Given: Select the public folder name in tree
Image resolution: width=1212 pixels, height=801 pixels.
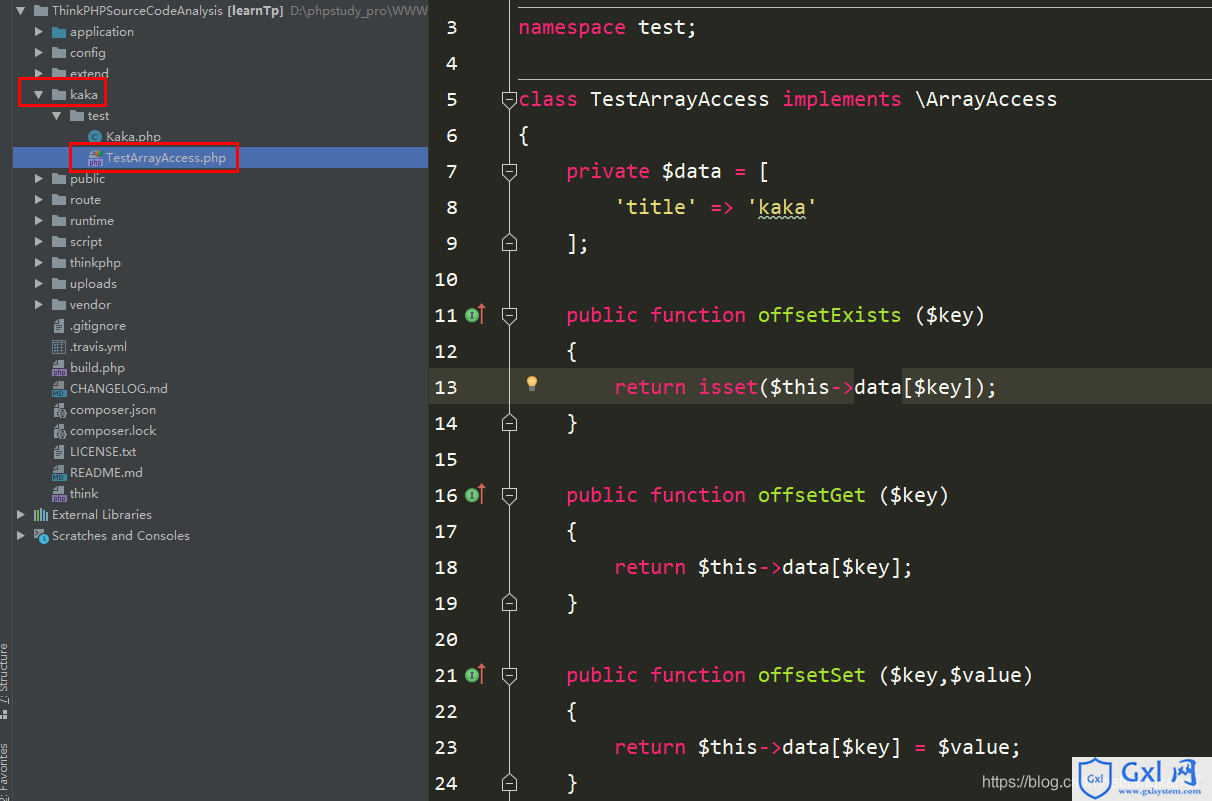Looking at the screenshot, I should coord(87,179).
